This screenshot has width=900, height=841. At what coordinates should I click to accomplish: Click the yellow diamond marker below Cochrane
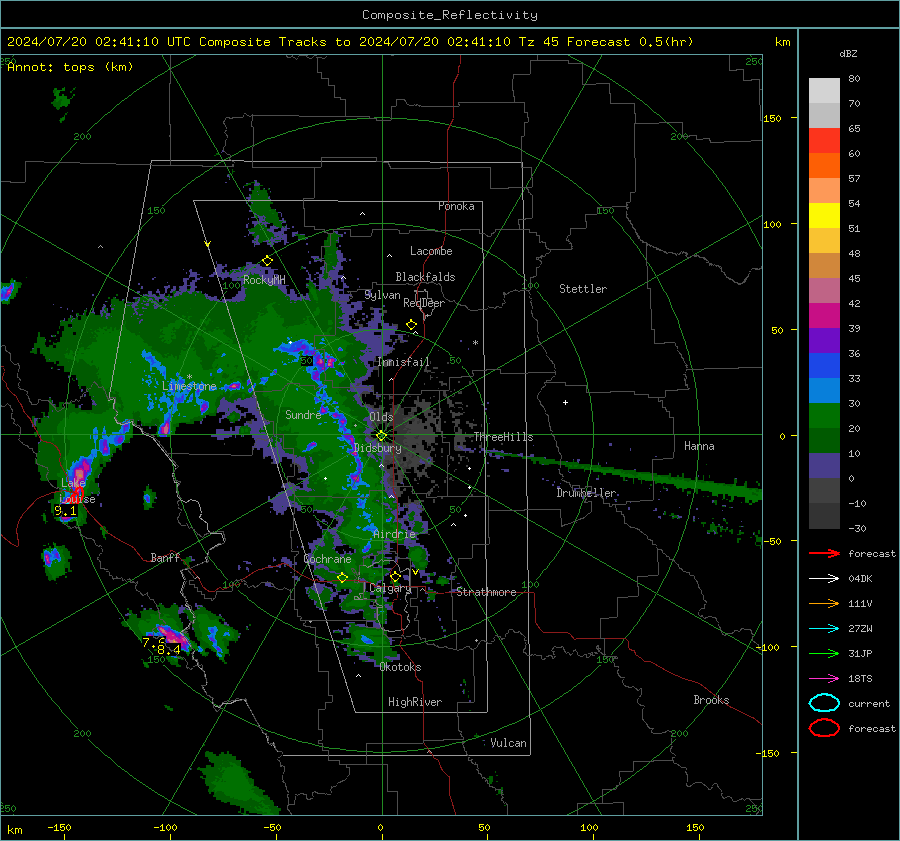343,578
